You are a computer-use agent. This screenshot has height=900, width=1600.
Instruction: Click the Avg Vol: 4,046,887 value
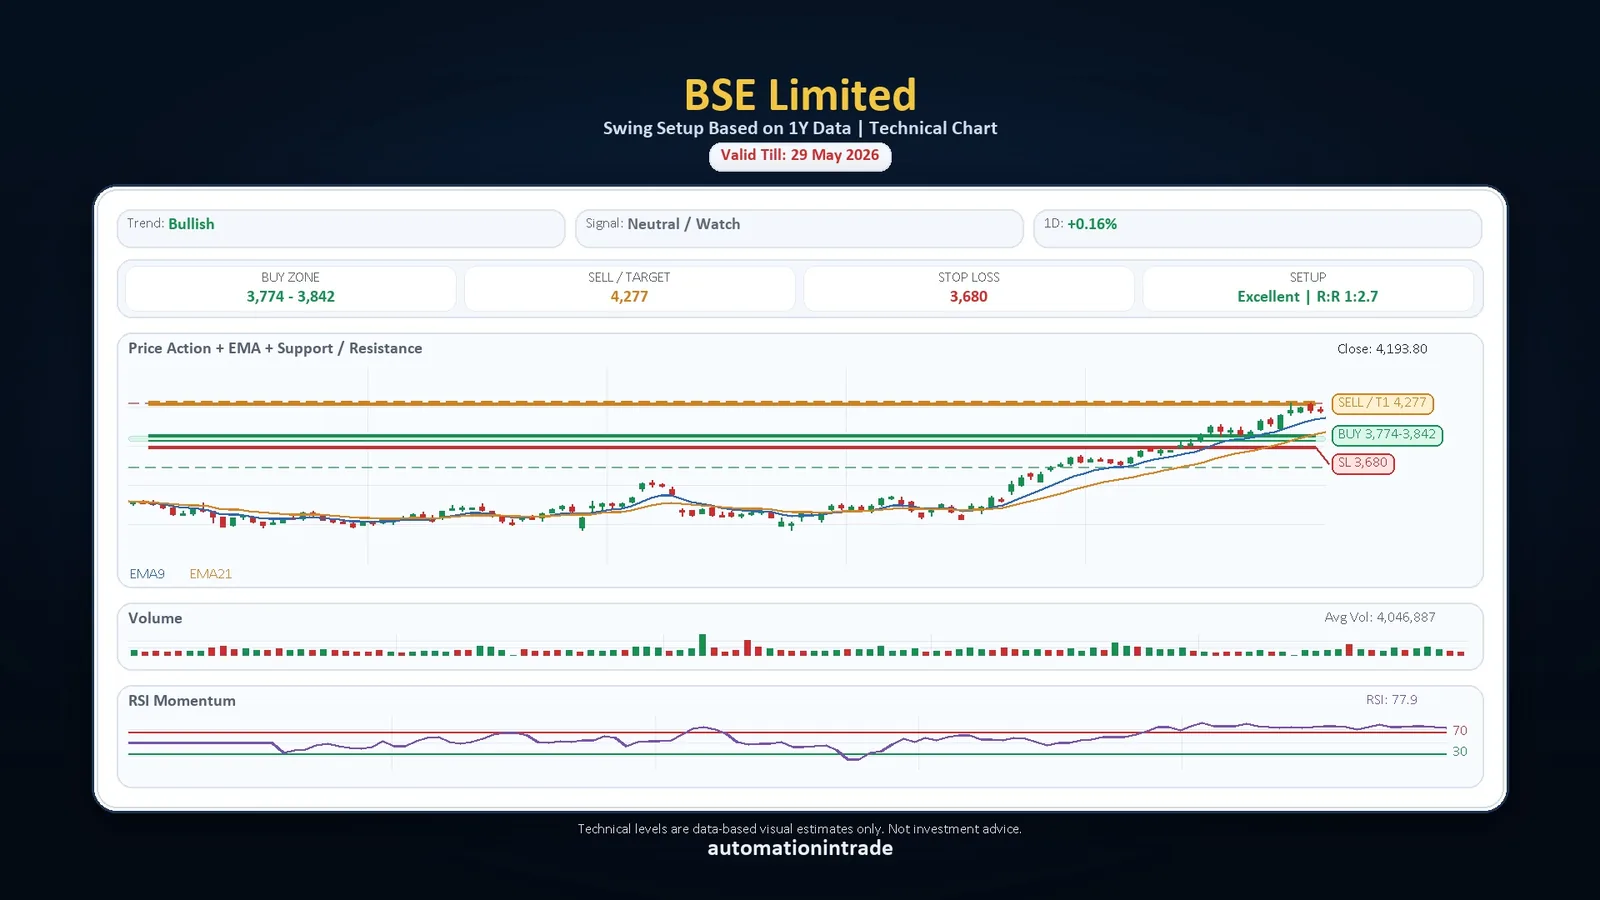point(1380,617)
